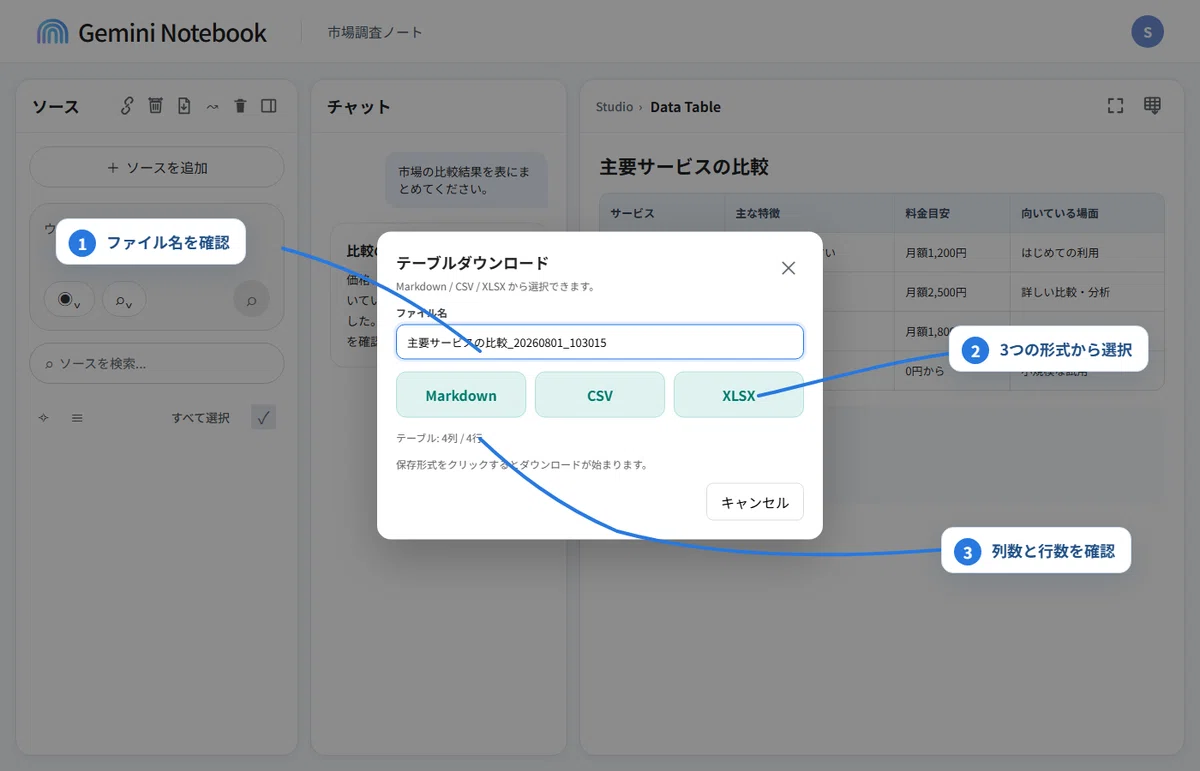Click the three-line list icon below the source search
1200x771 pixels.
pos(77,418)
